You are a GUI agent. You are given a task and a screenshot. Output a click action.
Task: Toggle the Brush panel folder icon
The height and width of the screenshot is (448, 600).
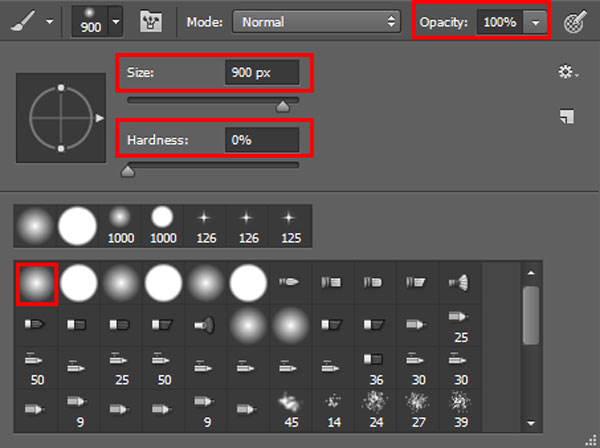pyautogui.click(x=151, y=22)
